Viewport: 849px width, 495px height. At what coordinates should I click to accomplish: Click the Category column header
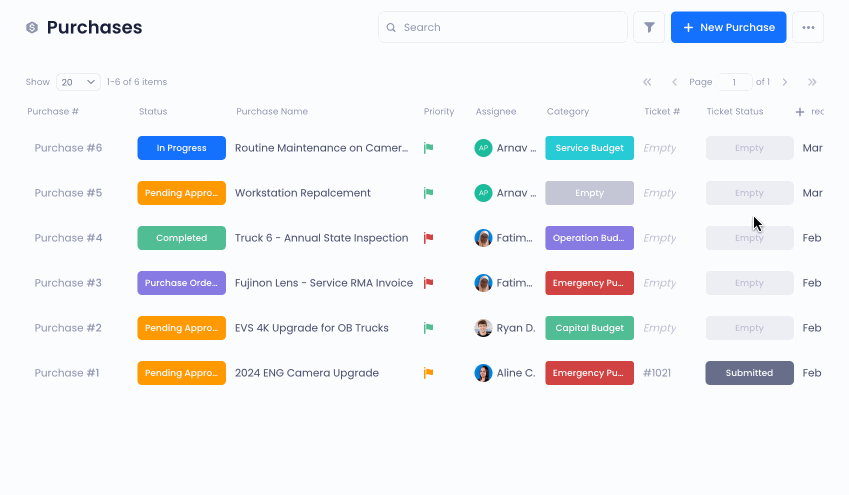coord(567,112)
